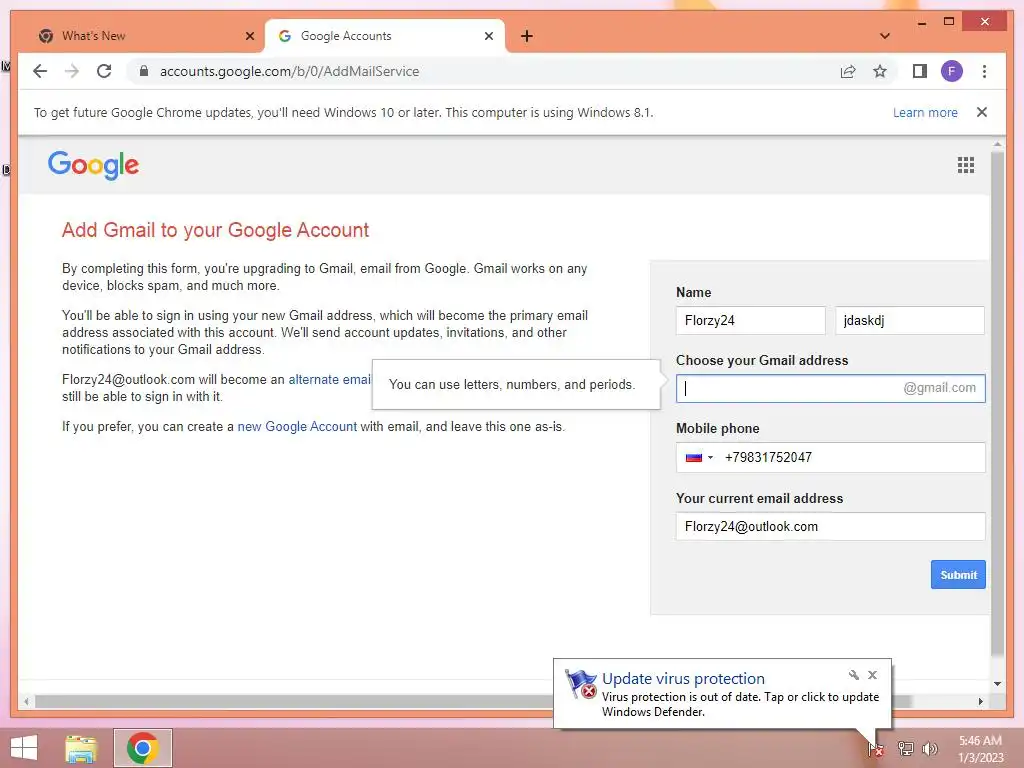Select the Google Accounts tab
The height and width of the screenshot is (768, 1024).
click(x=385, y=36)
